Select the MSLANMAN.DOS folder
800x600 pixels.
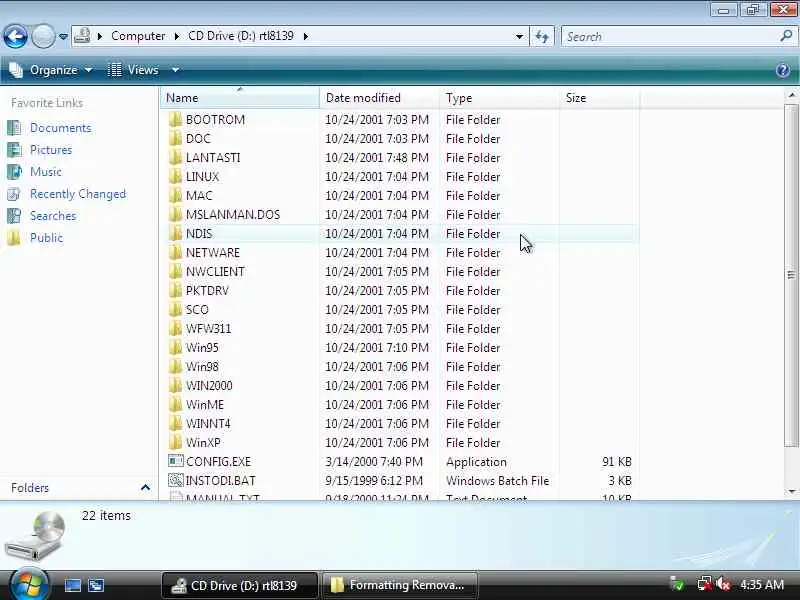coord(233,215)
